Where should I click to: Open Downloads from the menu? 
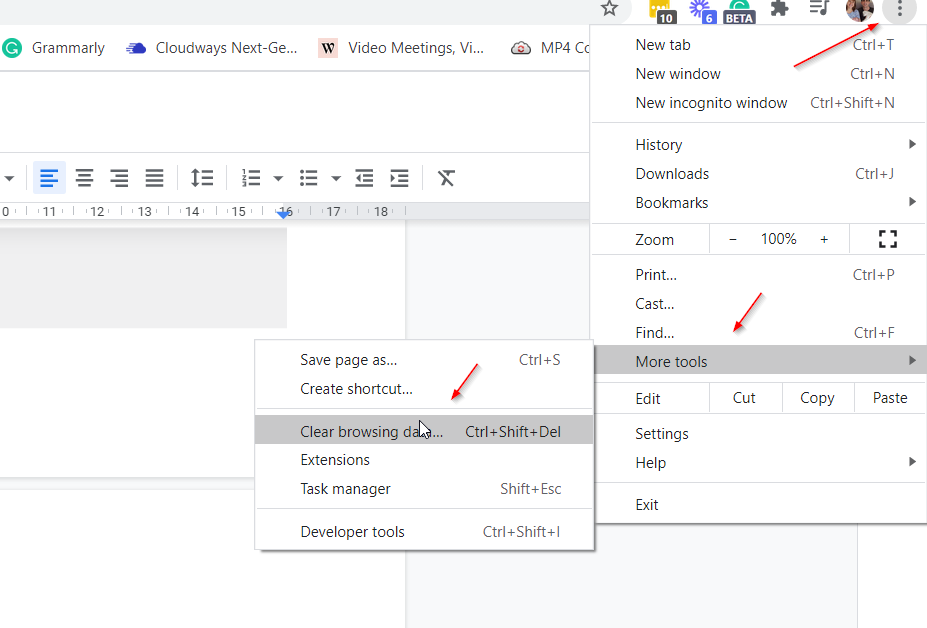(x=759, y=174)
